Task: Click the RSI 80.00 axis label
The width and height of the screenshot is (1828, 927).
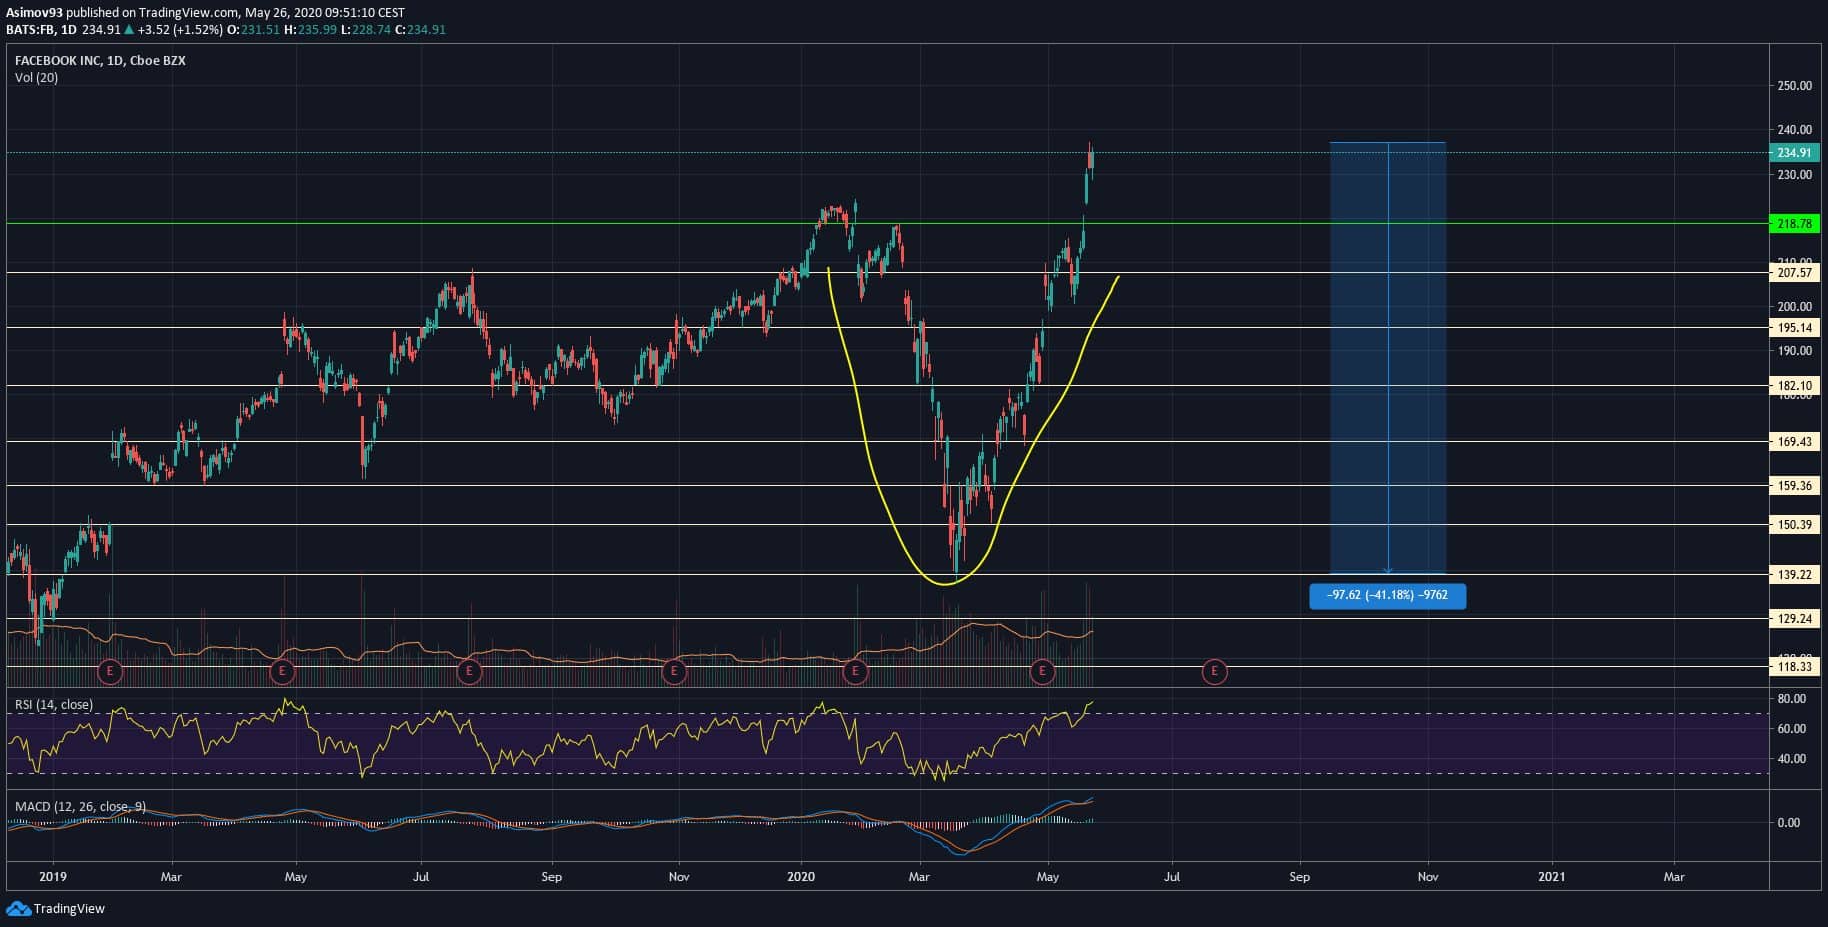Action: 1792,698
